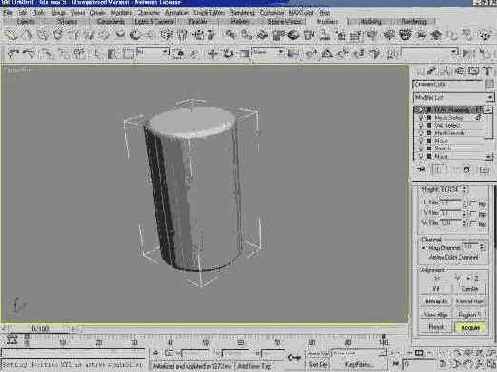Screen dimensions: 497x372
Task: Click the Pin Stack icon
Action: click(x=422, y=170)
